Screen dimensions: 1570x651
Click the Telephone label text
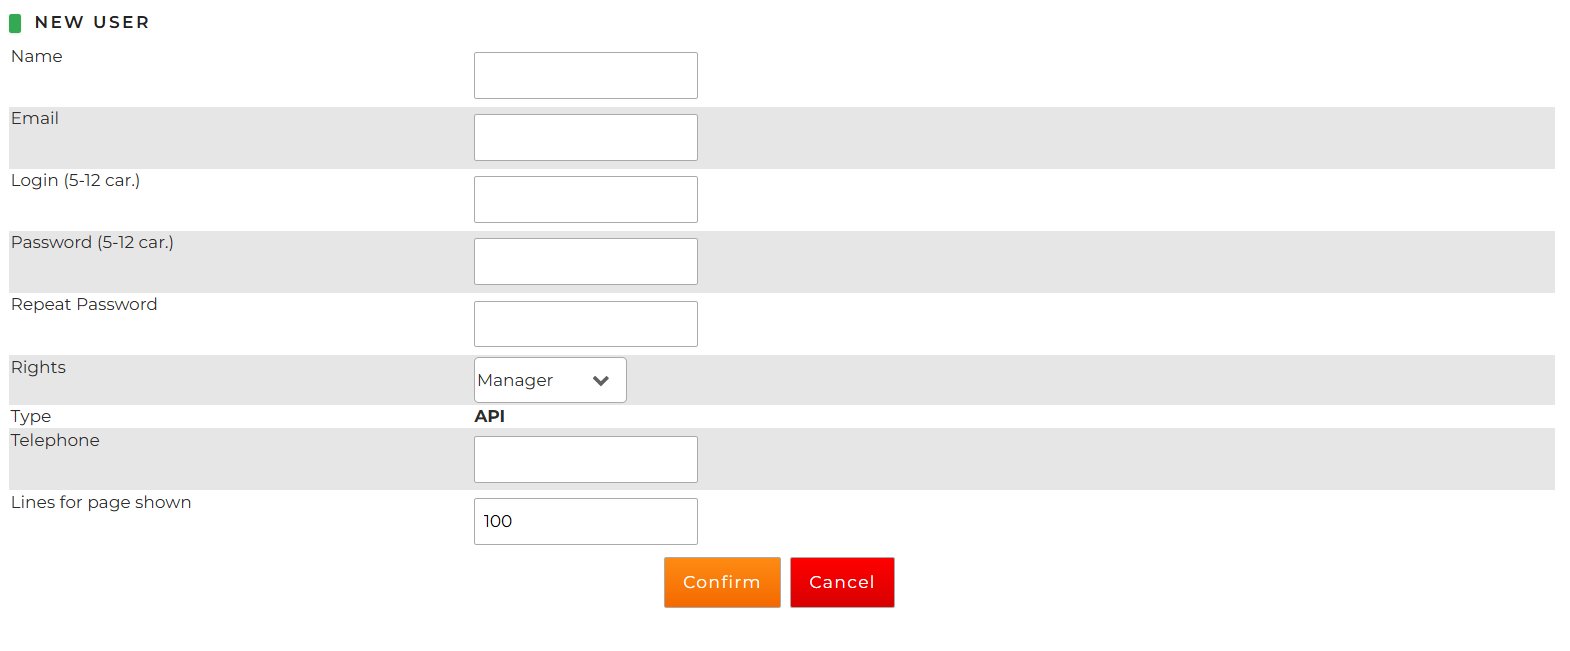[x=55, y=440]
